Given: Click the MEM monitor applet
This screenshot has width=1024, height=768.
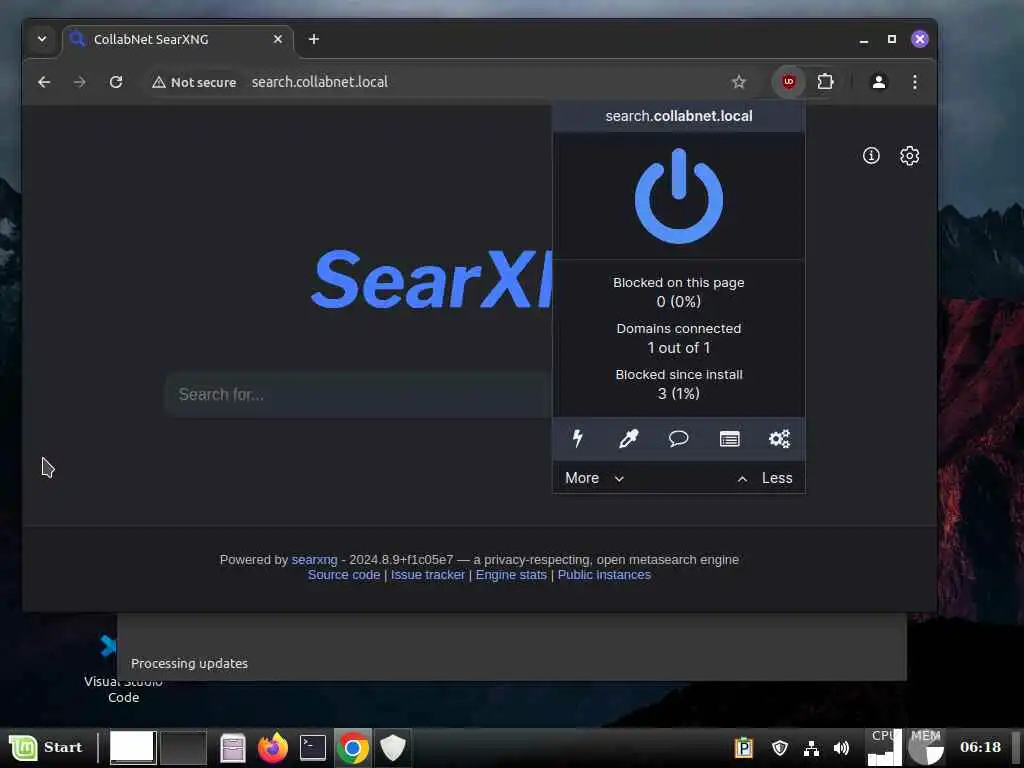Looking at the screenshot, I should click(926, 747).
